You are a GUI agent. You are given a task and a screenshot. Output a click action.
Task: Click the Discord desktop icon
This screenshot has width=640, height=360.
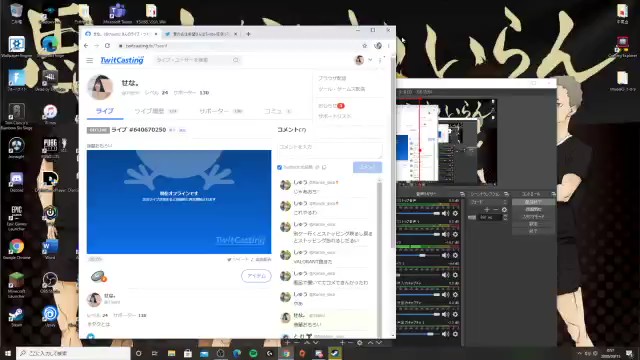tap(16, 181)
